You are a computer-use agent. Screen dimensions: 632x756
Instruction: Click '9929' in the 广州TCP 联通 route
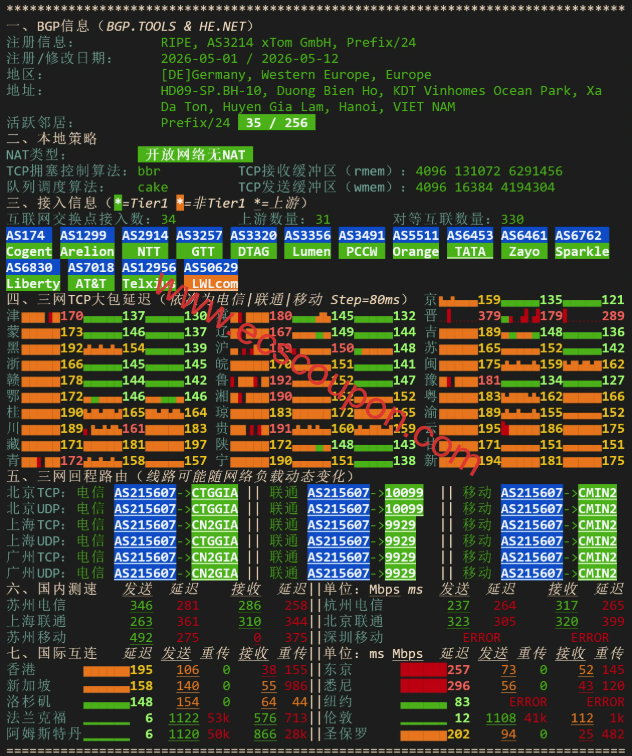click(400, 557)
